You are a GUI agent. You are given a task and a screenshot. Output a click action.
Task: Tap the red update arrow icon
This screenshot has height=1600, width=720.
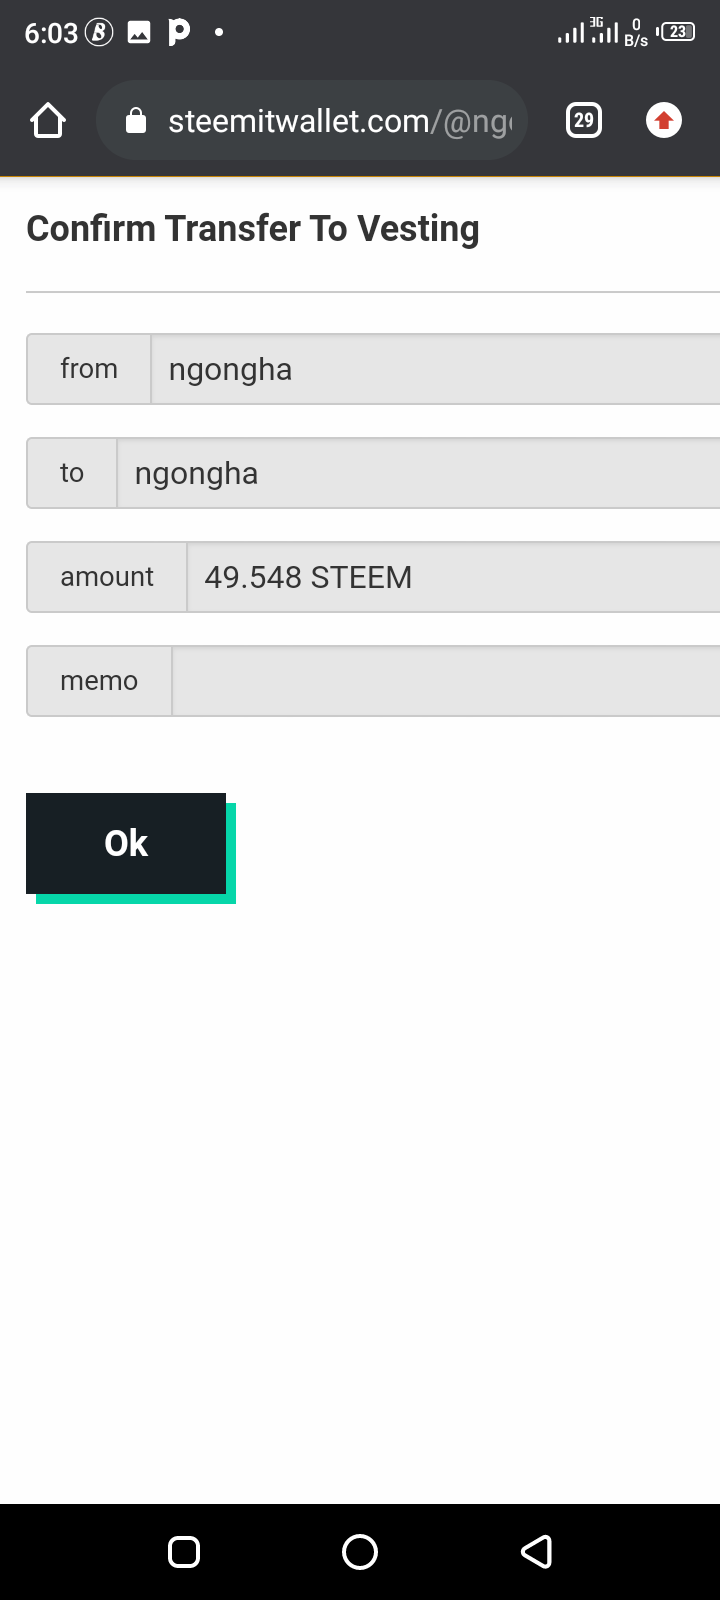click(x=664, y=121)
